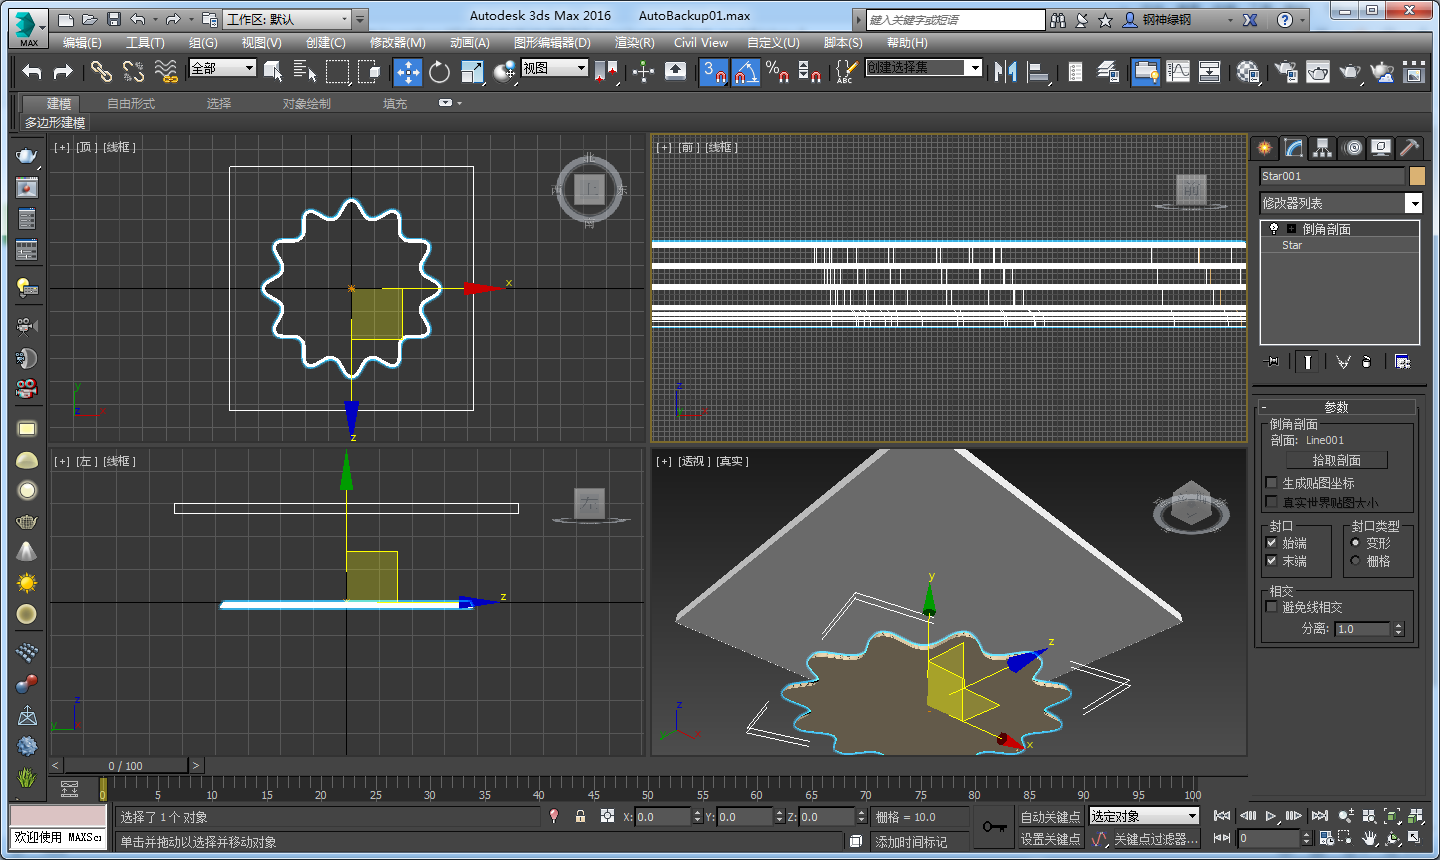The height and width of the screenshot is (860, 1440).
Task: Select the 变形 cap type radio button
Action: [x=1356, y=543]
